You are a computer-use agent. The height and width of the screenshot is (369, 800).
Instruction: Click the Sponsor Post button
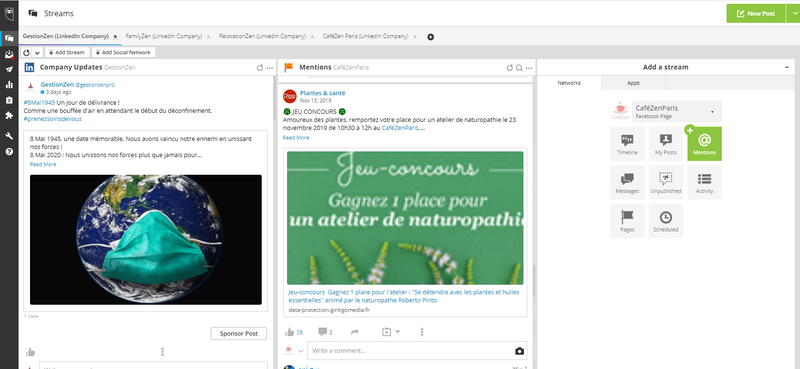[239, 333]
